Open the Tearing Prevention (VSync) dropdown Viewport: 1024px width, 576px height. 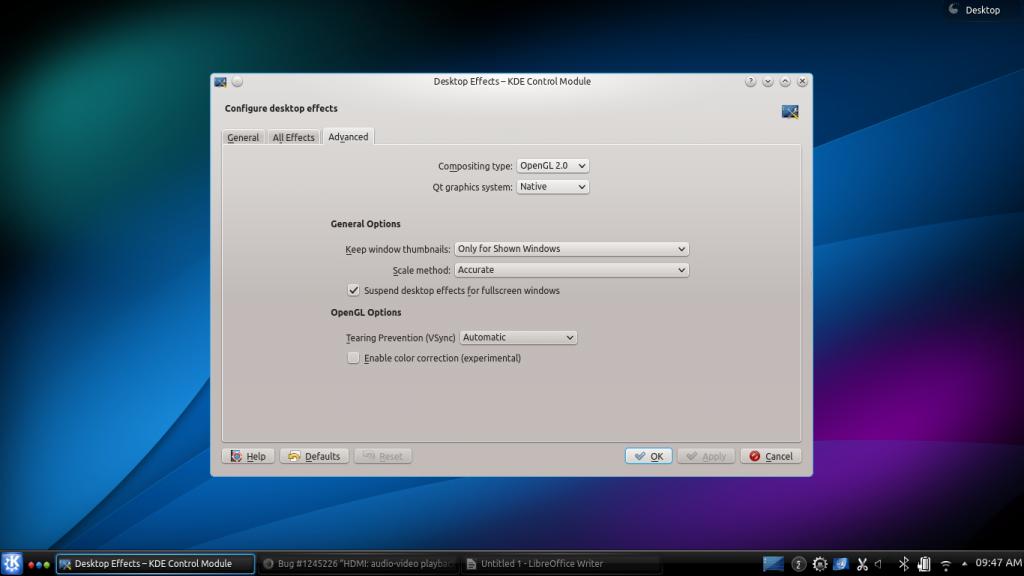click(518, 338)
